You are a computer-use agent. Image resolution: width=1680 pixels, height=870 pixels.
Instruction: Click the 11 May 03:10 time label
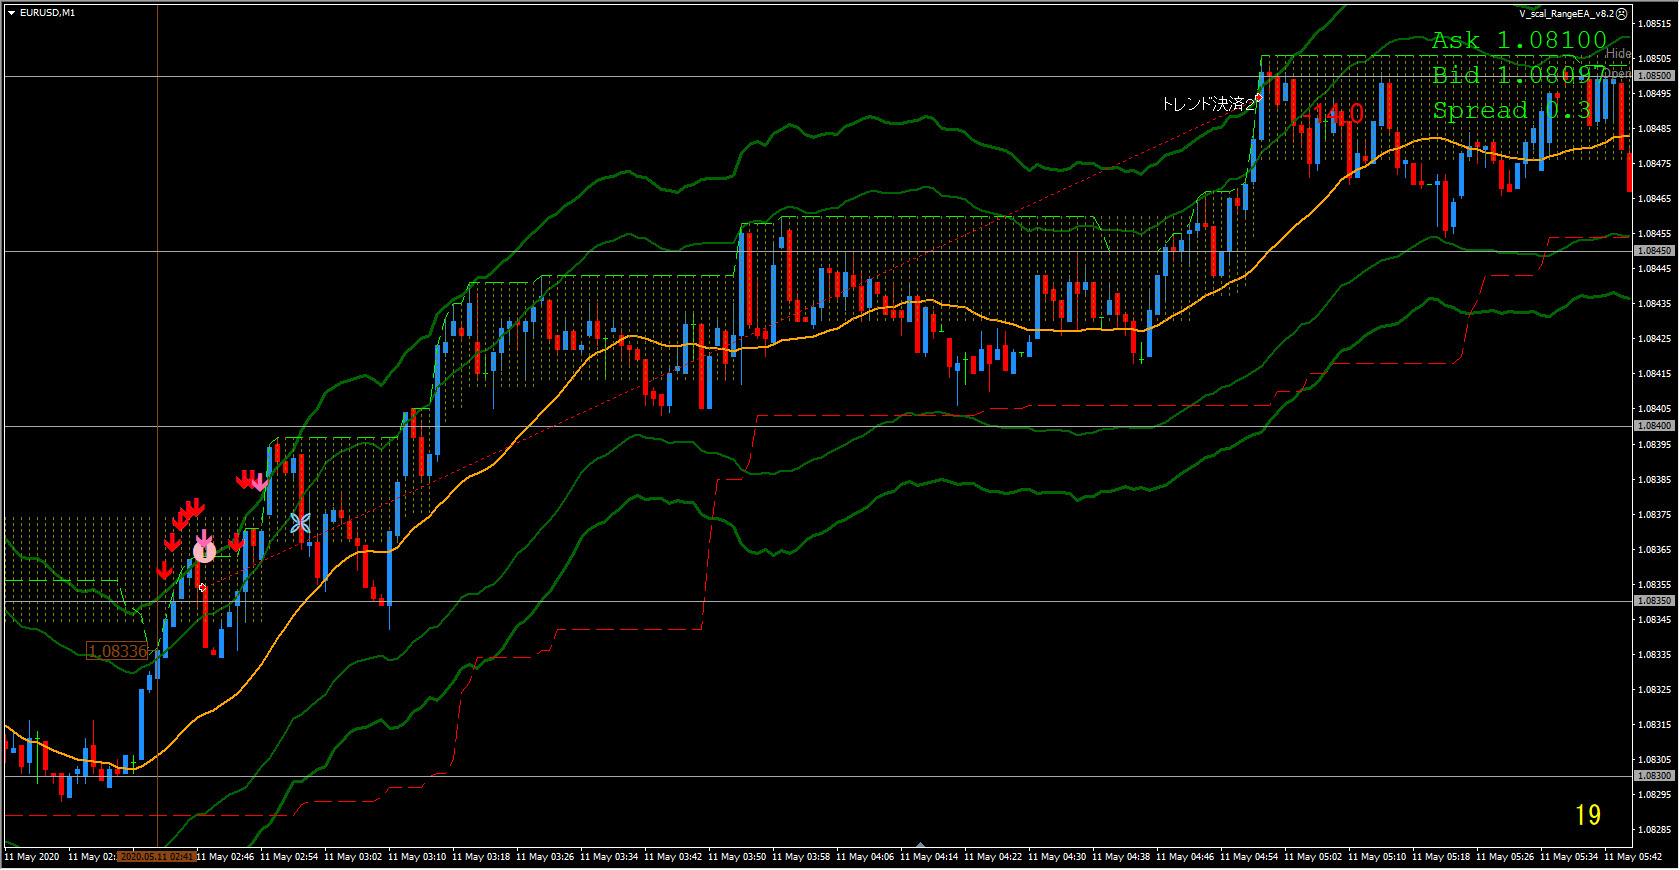(x=417, y=857)
